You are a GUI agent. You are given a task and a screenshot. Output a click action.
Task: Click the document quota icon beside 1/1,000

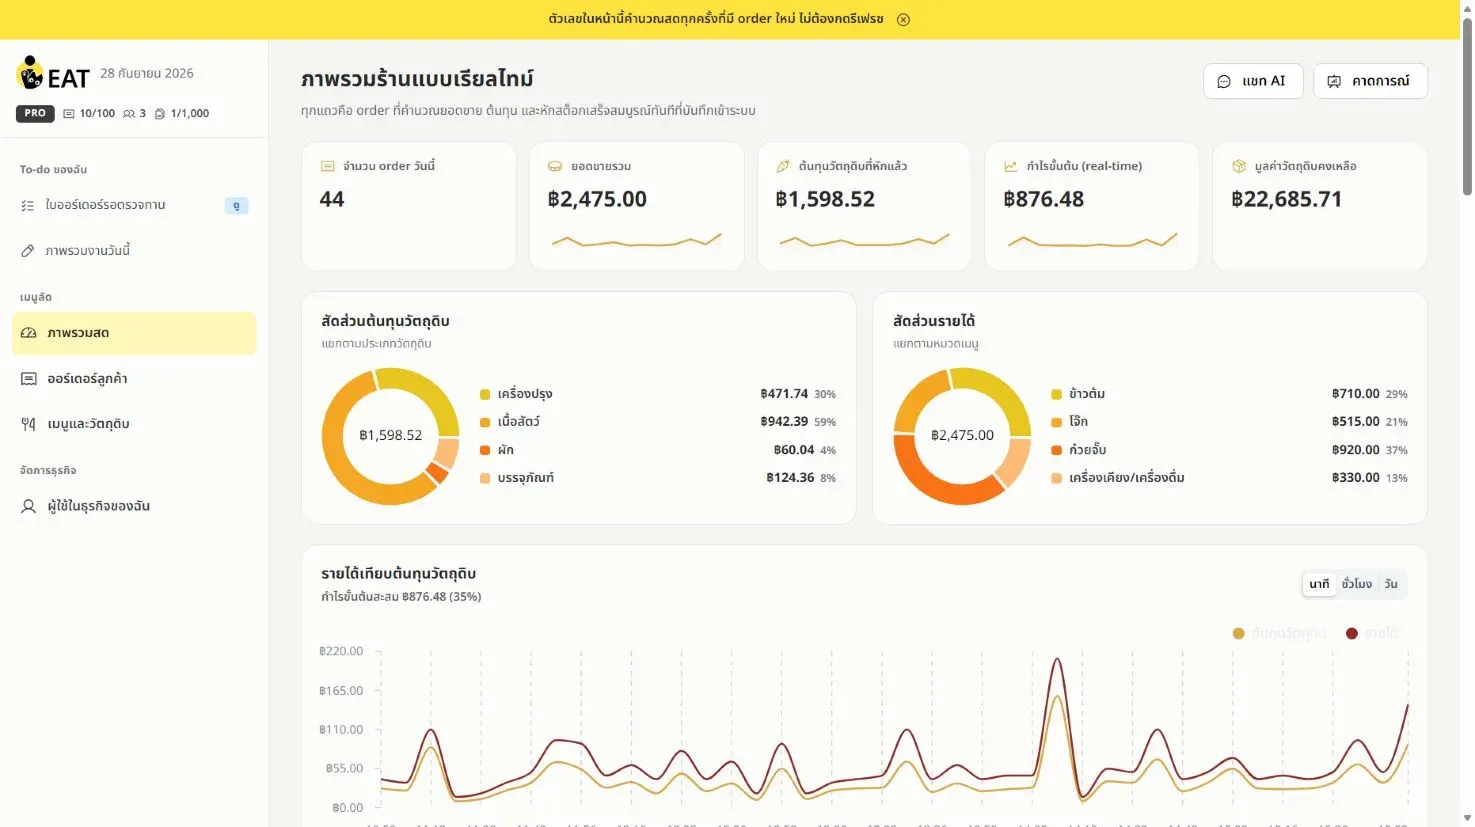(x=160, y=114)
